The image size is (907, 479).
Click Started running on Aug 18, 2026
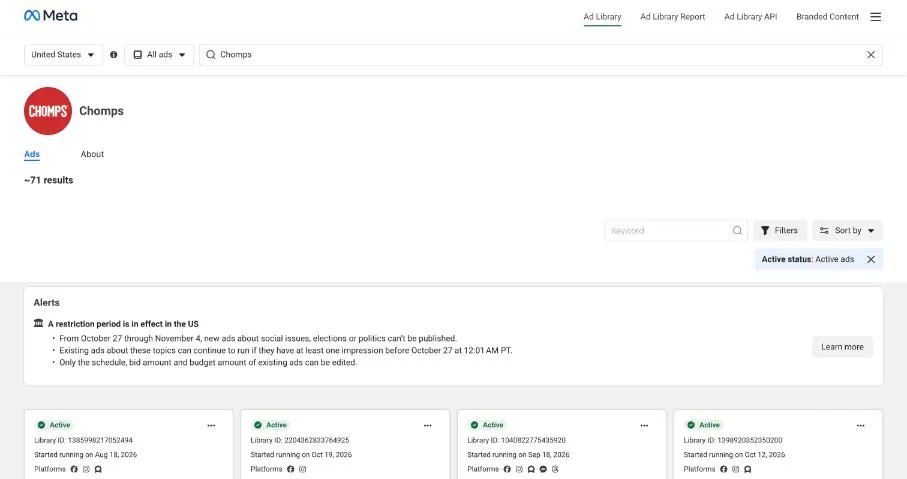(x=86, y=455)
